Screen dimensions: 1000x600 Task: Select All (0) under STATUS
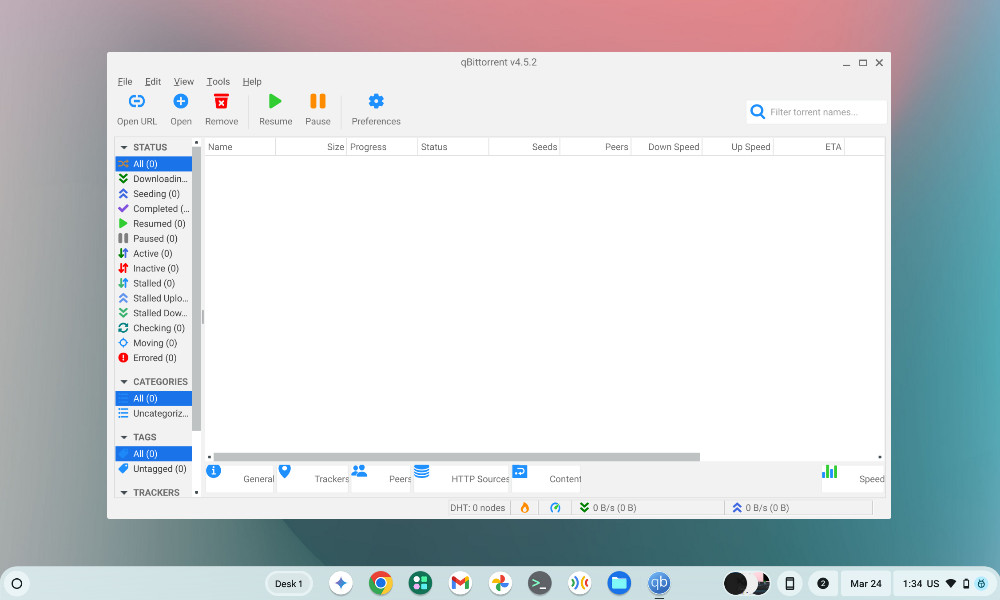pyautogui.click(x=154, y=164)
